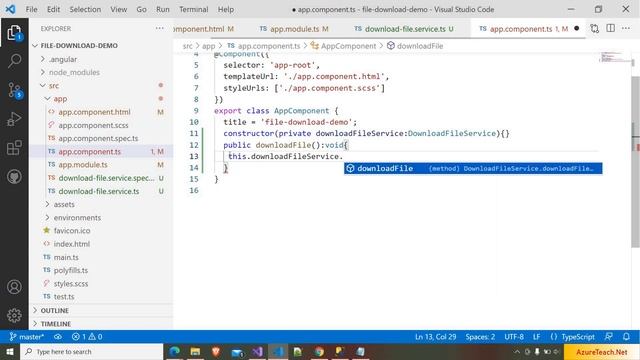This screenshot has width=640, height=360.
Task: Collapse the app folder
Action: (60, 99)
